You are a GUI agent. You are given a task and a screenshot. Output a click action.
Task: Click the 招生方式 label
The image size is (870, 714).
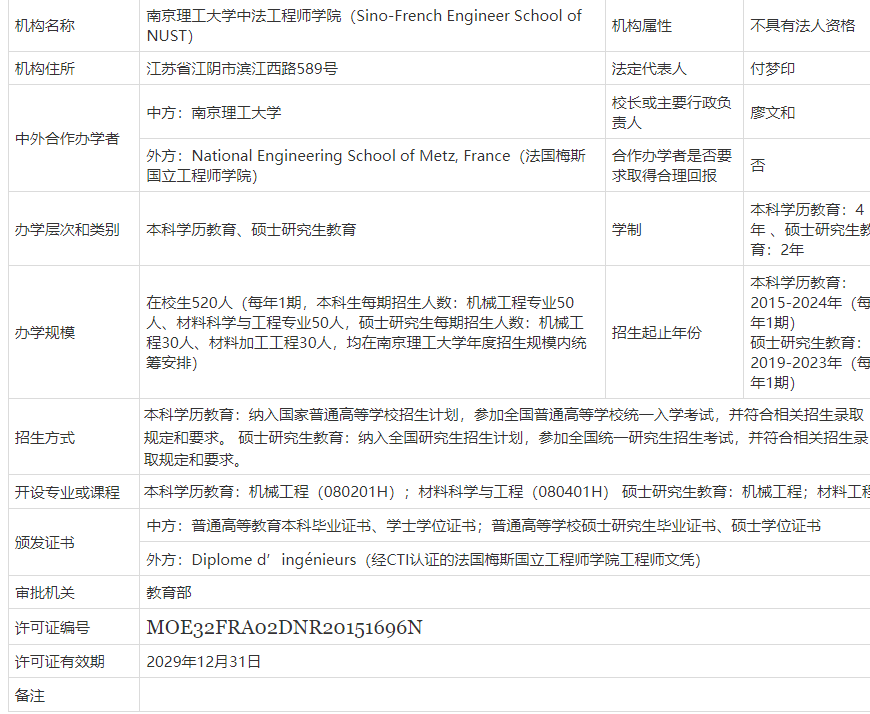44,438
